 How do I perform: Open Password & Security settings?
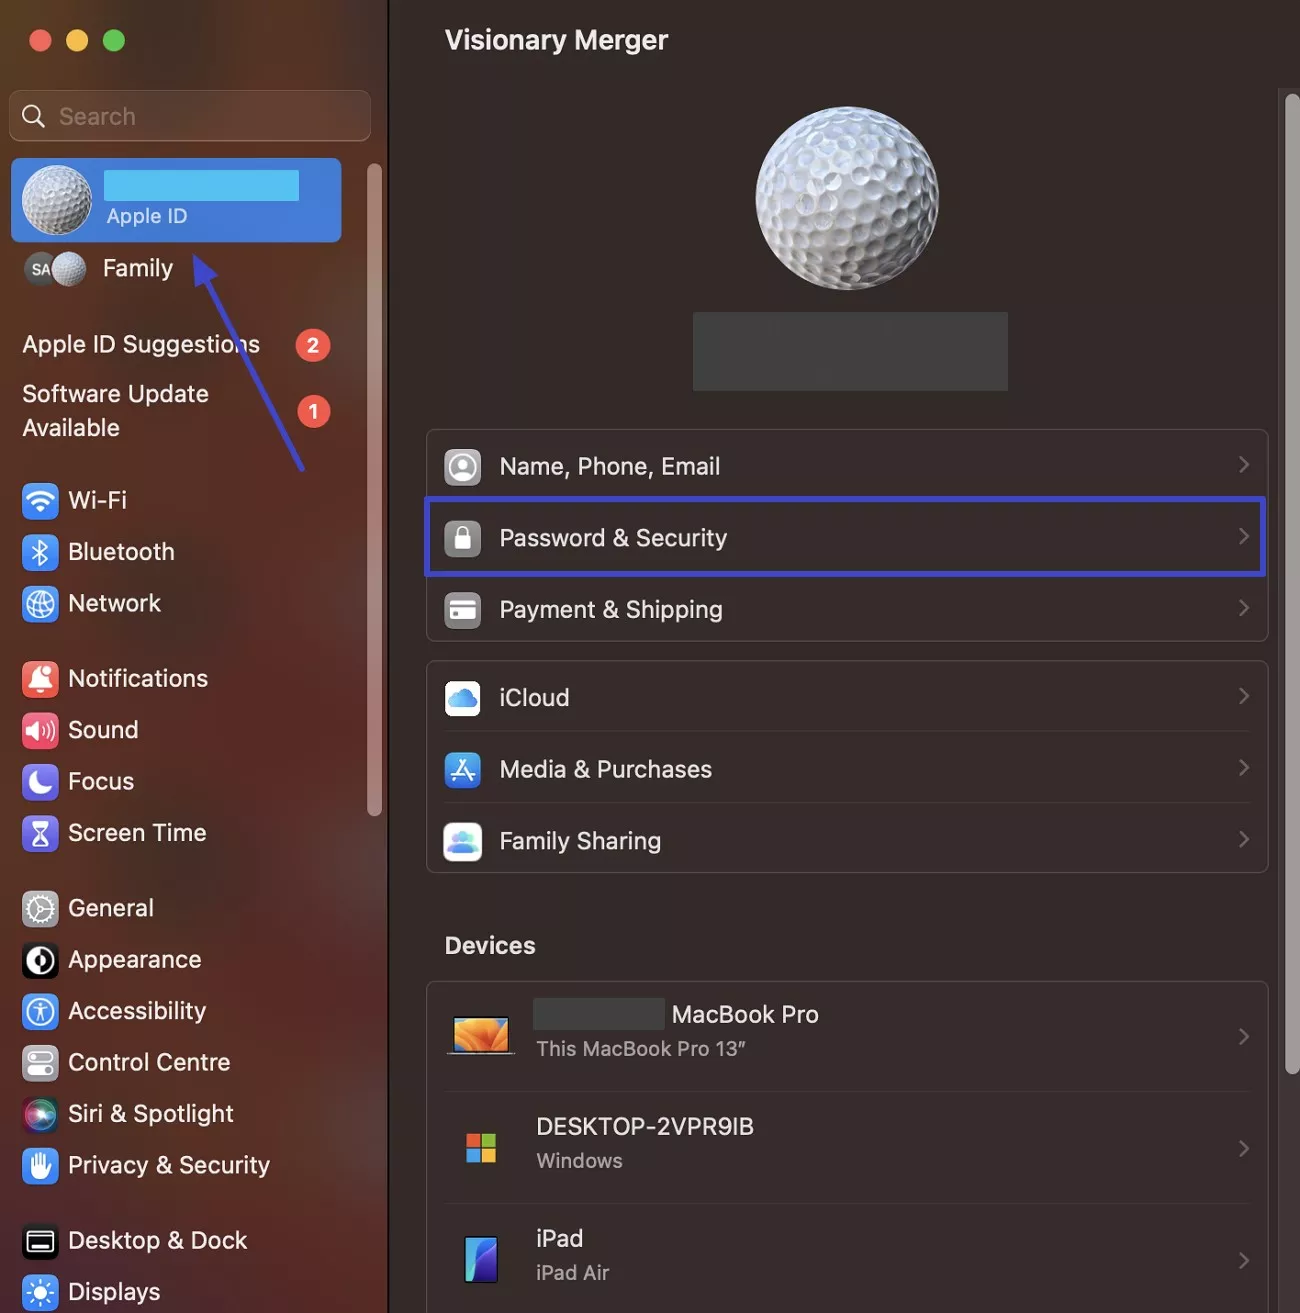coord(847,537)
